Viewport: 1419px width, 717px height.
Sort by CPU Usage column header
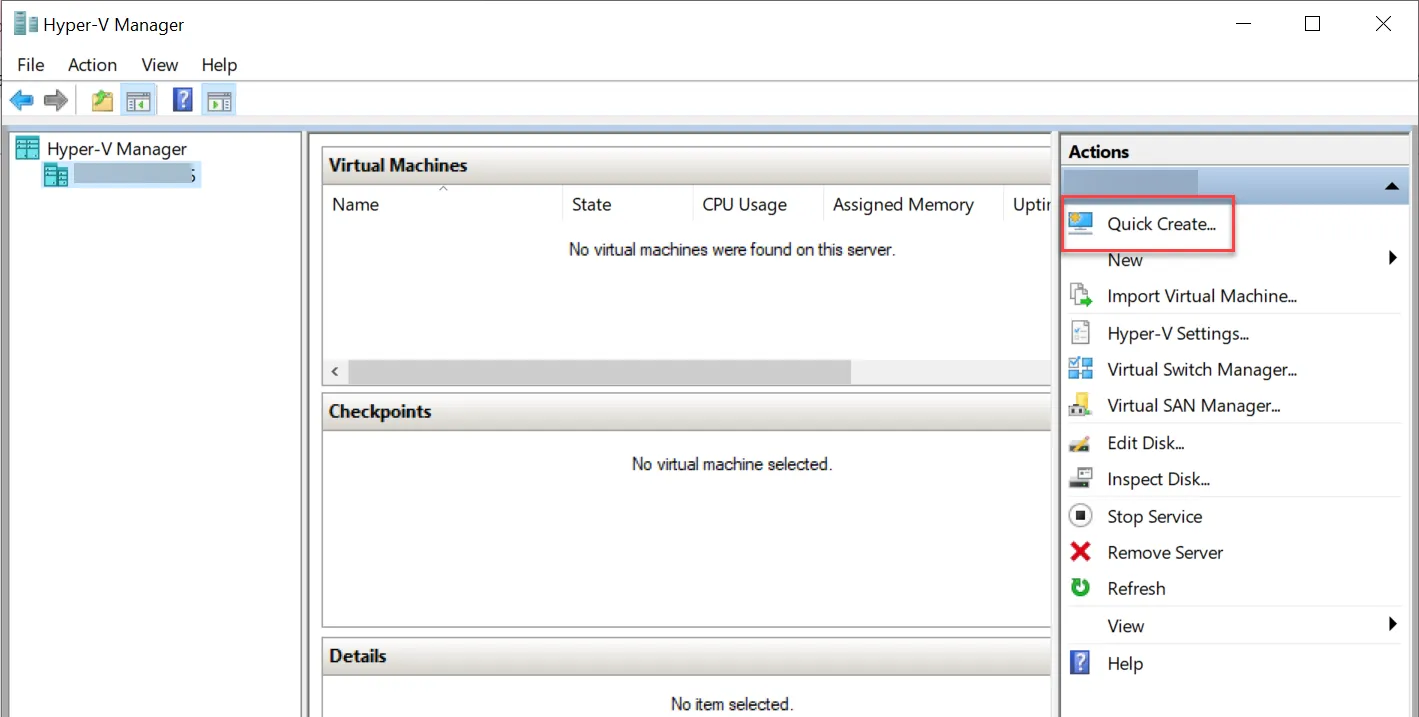(757, 204)
